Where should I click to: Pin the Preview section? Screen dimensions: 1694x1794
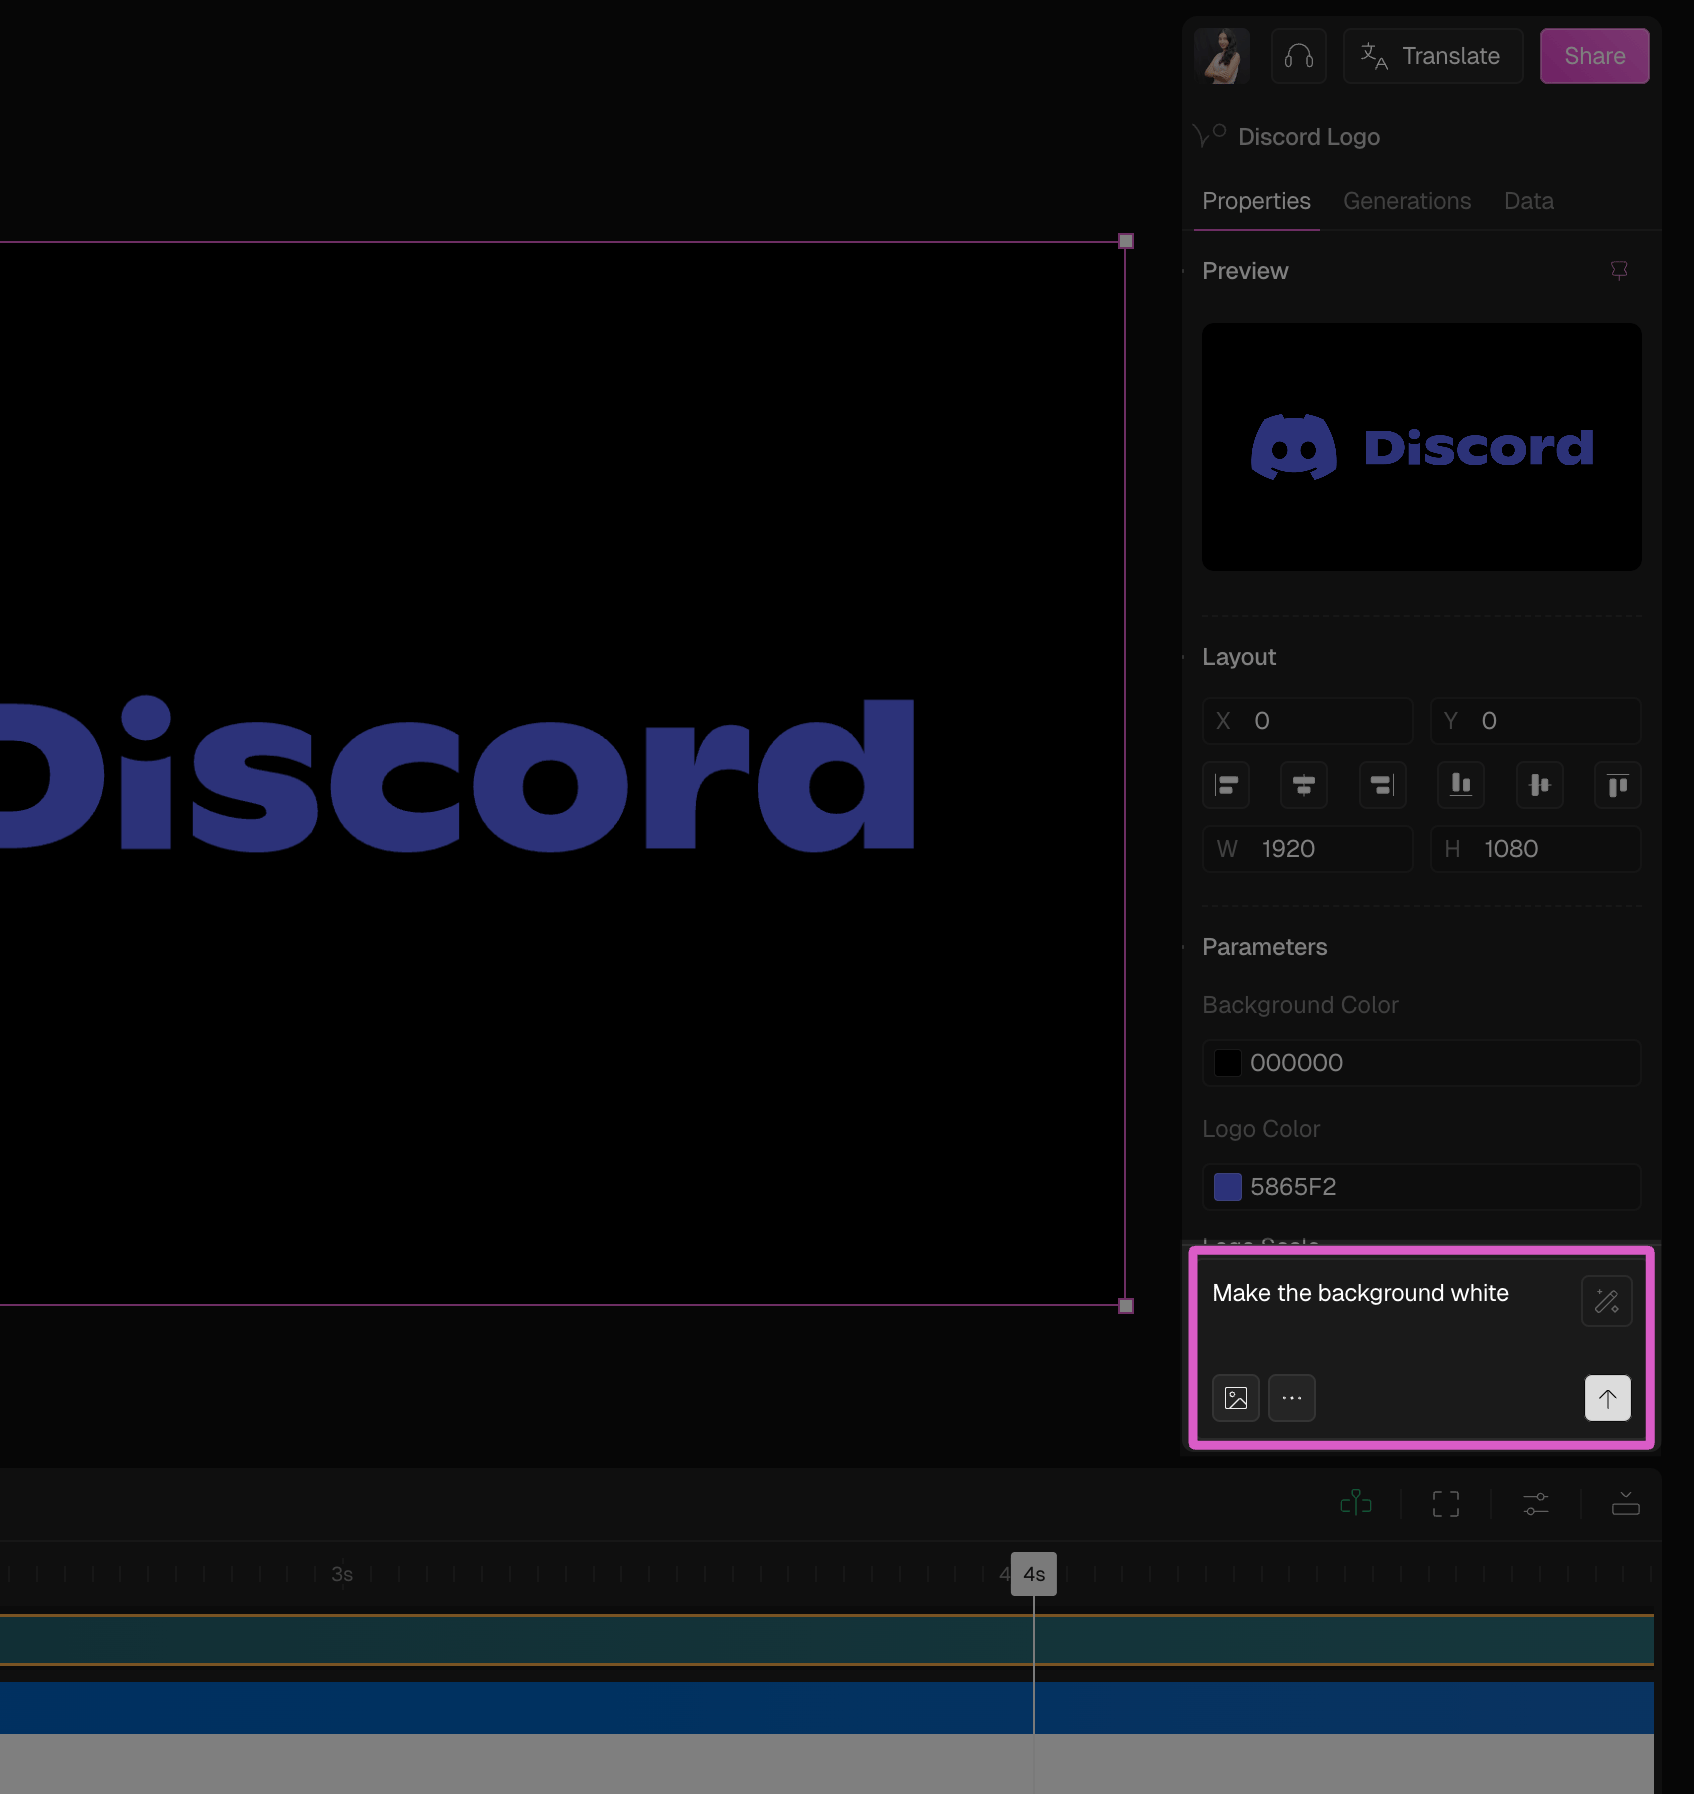coord(1618,271)
